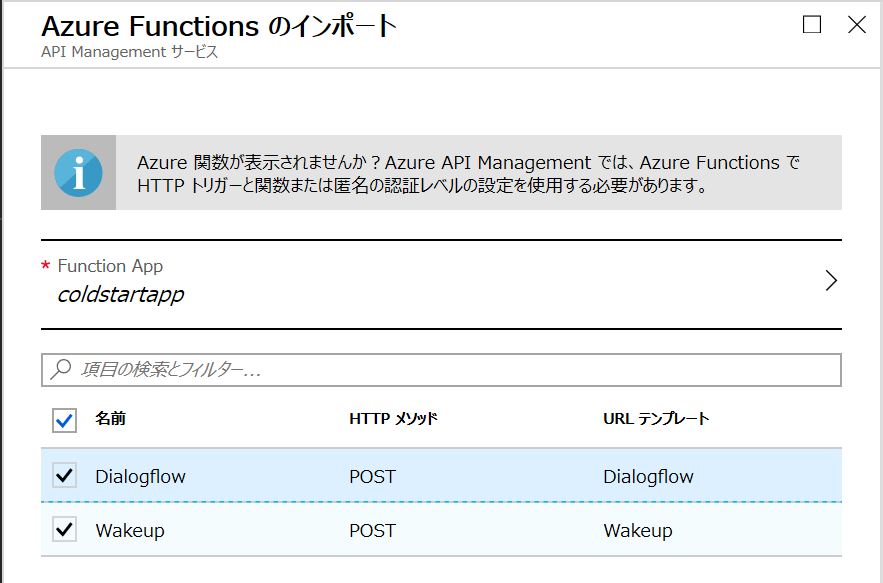This screenshot has width=883, height=583.
Task: Select the coldstartapp Function App value
Action: 121,295
